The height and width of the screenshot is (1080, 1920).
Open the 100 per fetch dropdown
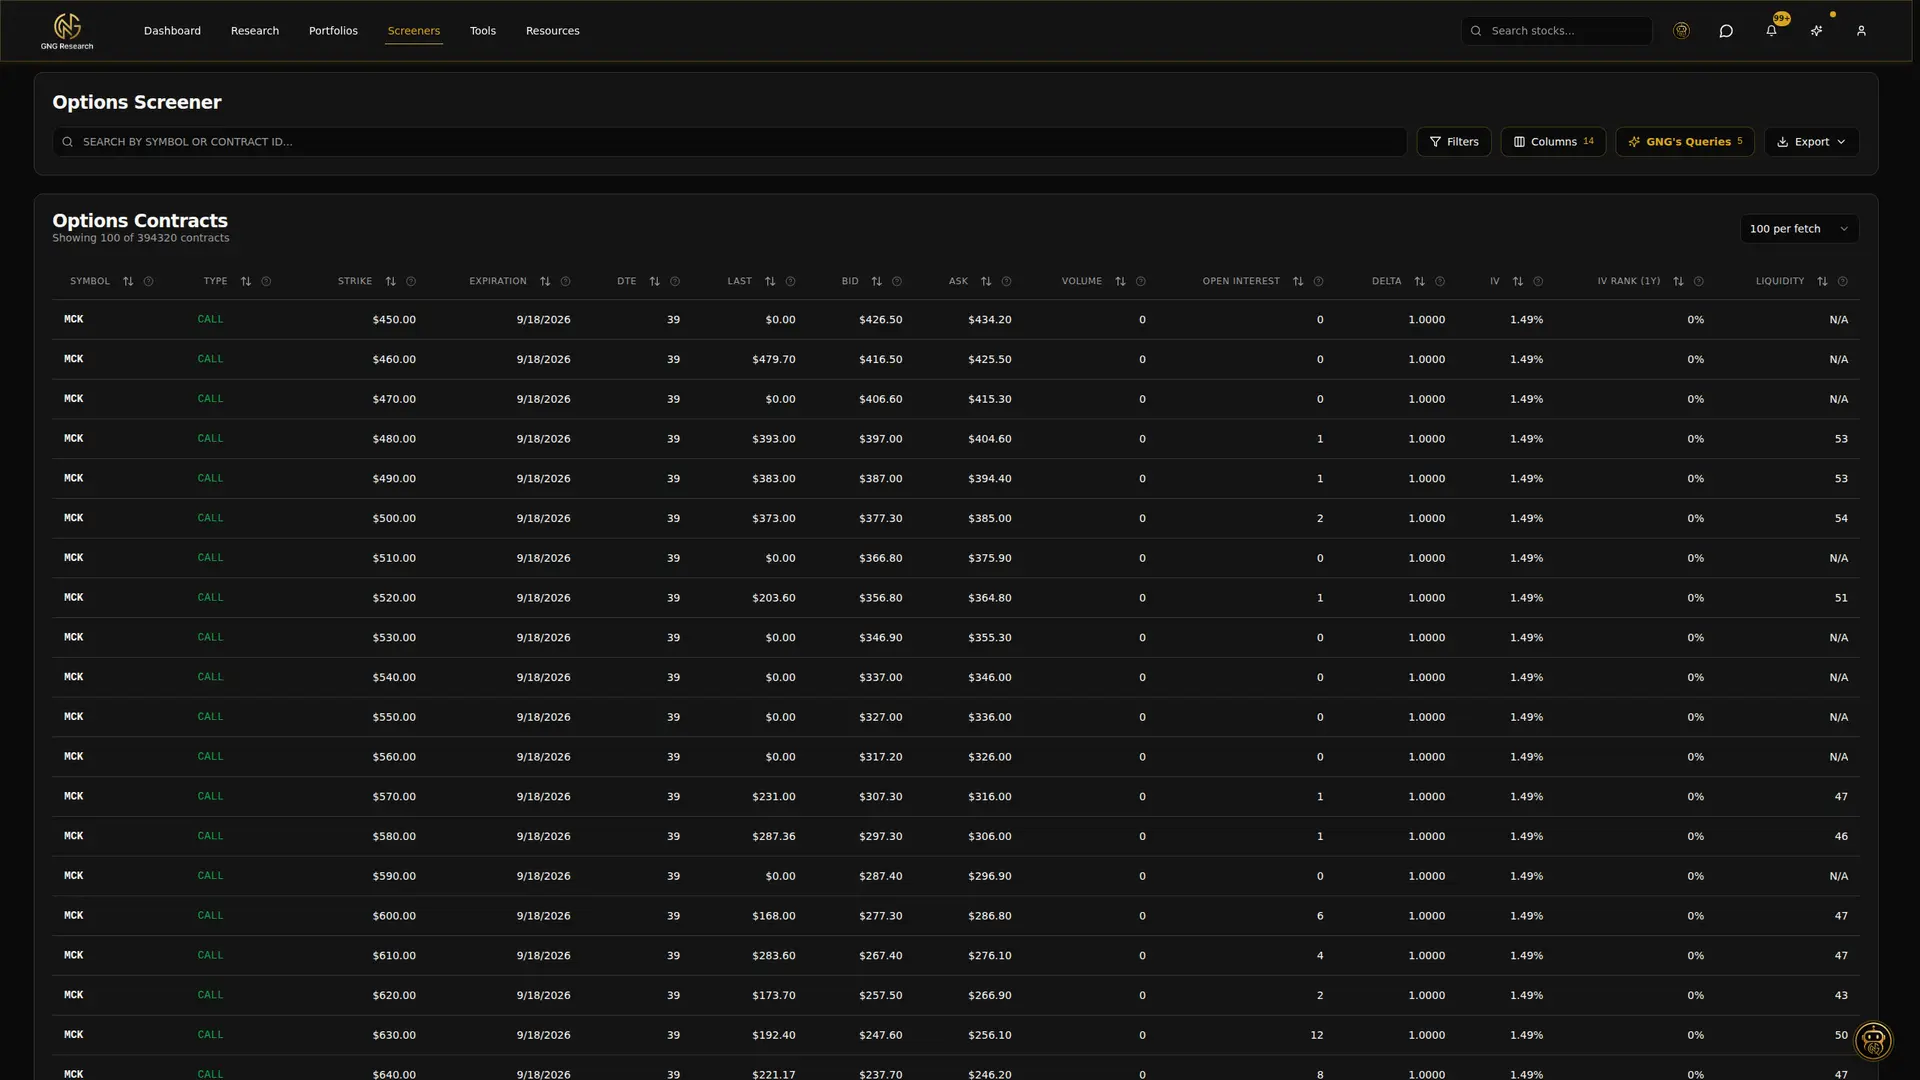click(x=1799, y=229)
